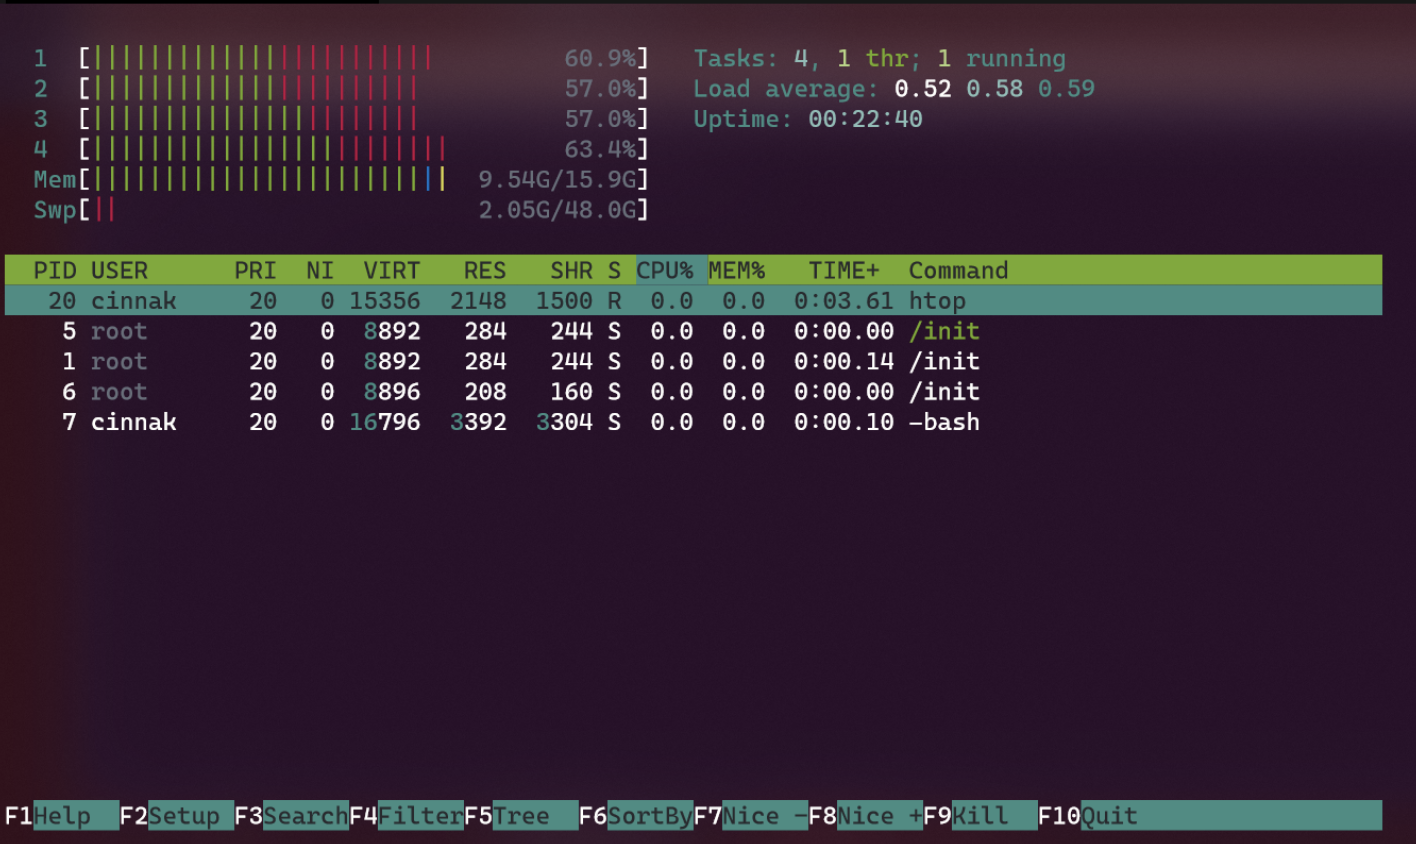1416x844 pixels.
Task: Lower niceness with F7 Nice -
Action: coord(751,816)
